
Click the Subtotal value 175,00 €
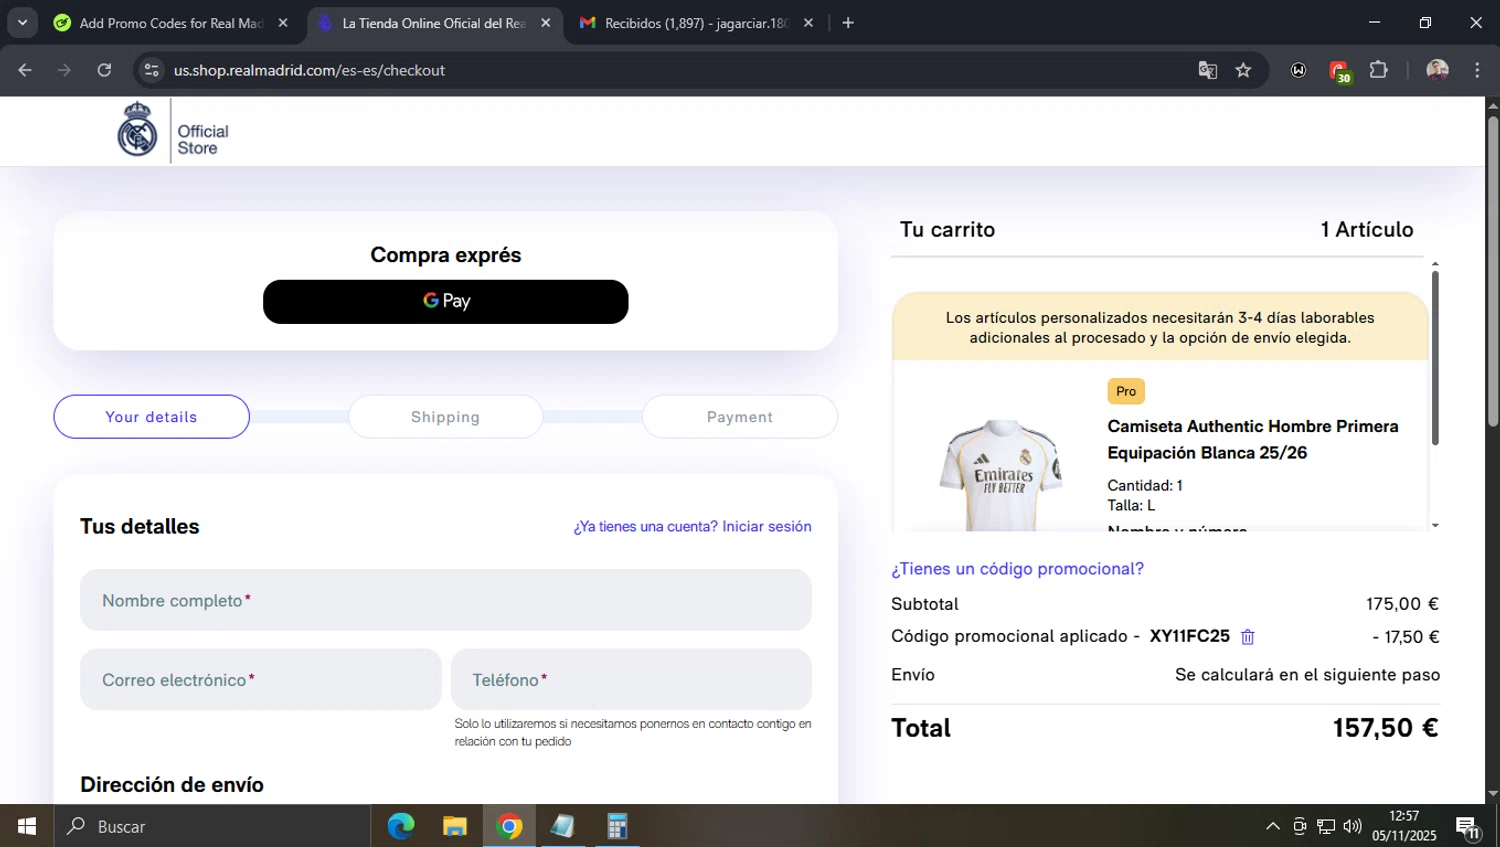[x=1402, y=604]
